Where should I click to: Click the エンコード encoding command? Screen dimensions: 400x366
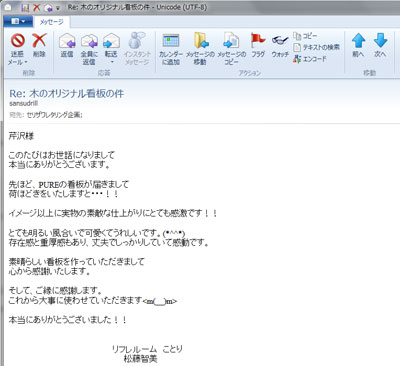tap(310, 59)
